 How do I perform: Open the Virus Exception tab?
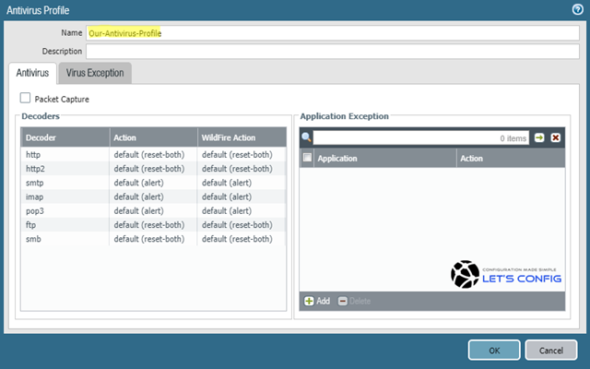point(95,73)
